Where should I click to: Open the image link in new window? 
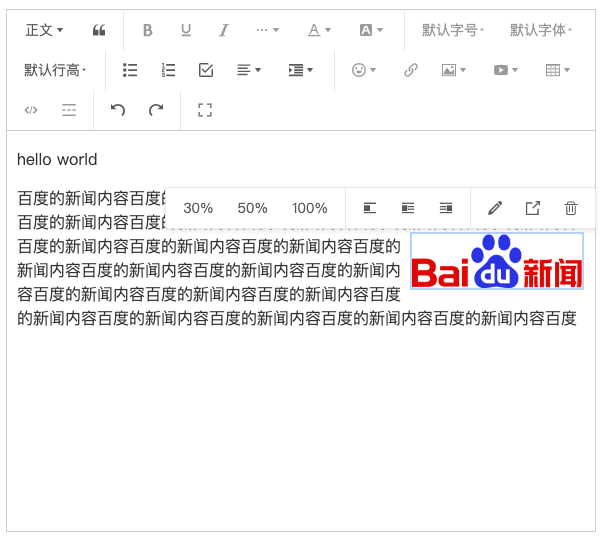533,208
